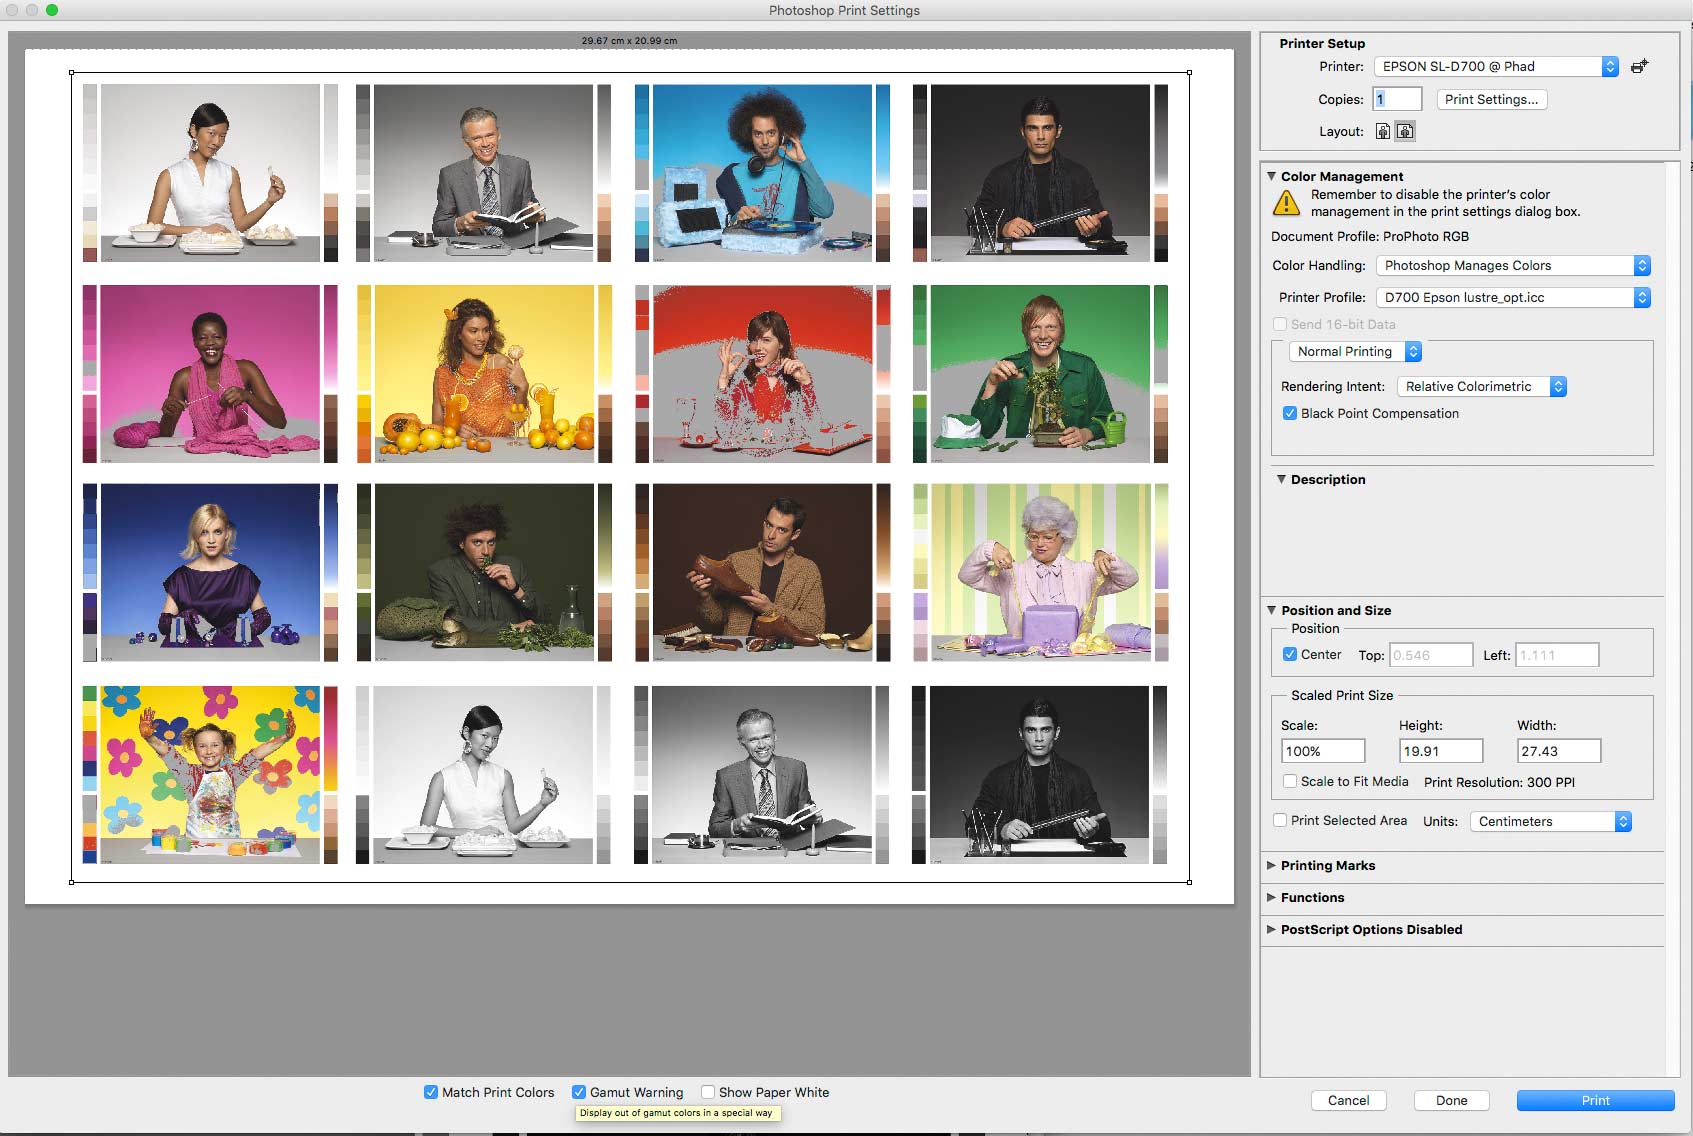The image size is (1693, 1136).
Task: Click the Height input field
Action: pyautogui.click(x=1441, y=751)
